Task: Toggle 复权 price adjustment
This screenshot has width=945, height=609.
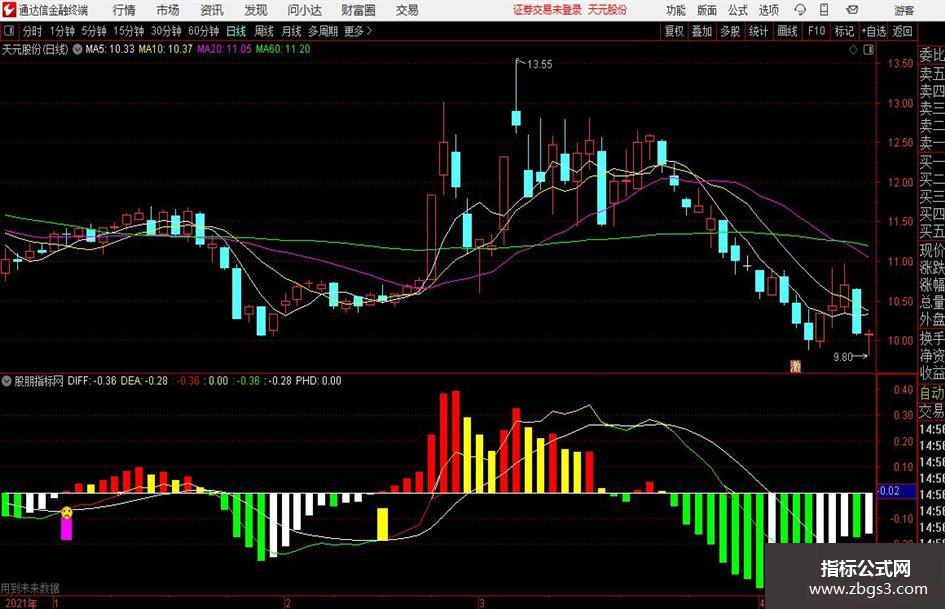Action: pos(674,31)
